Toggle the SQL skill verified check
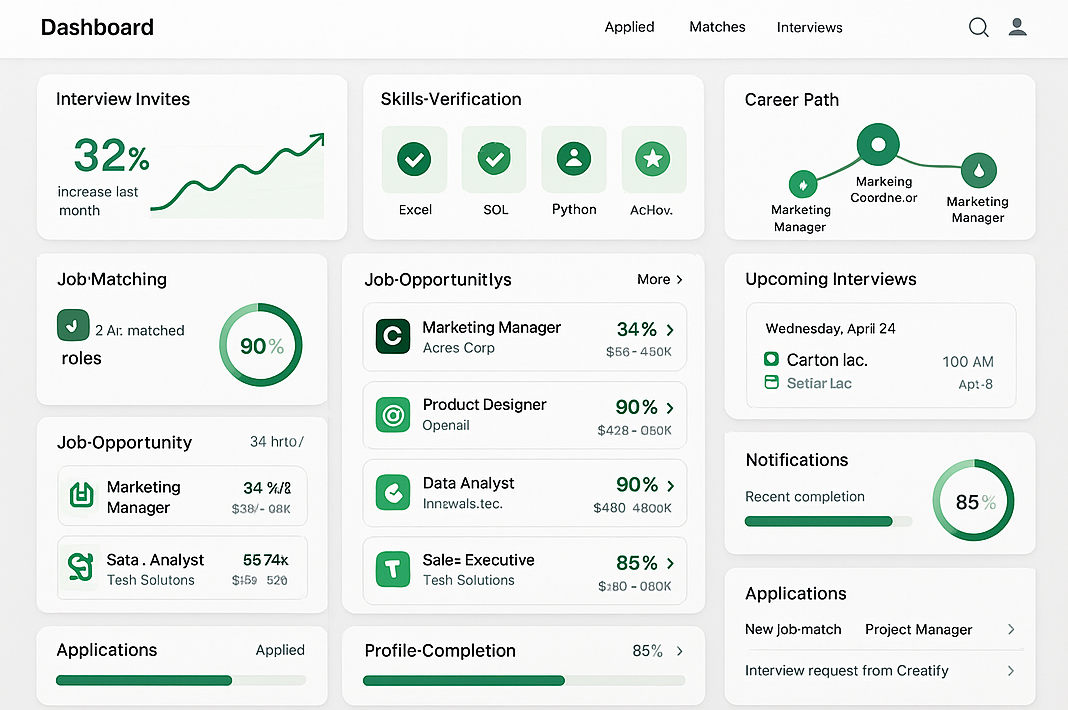The height and width of the screenshot is (710, 1068). [x=494, y=158]
